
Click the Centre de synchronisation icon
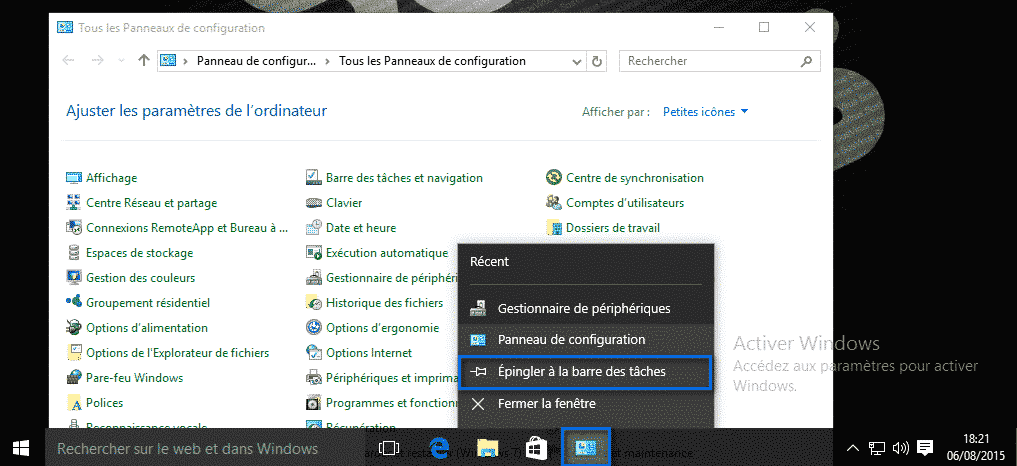(554, 178)
